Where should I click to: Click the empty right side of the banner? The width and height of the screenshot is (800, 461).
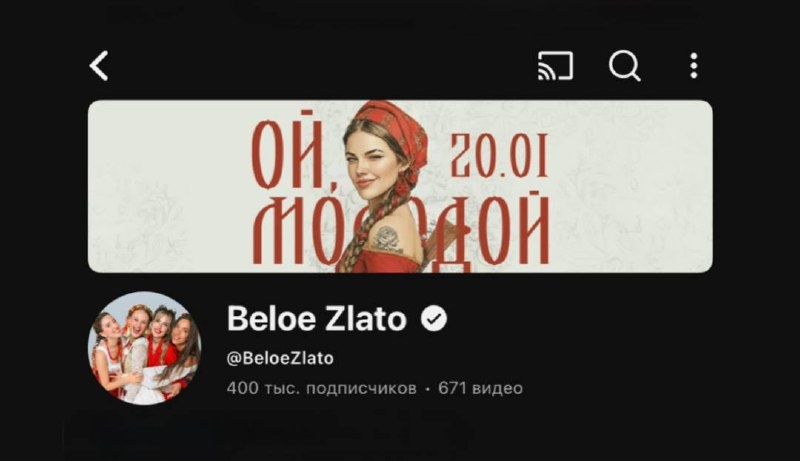[x=633, y=186]
